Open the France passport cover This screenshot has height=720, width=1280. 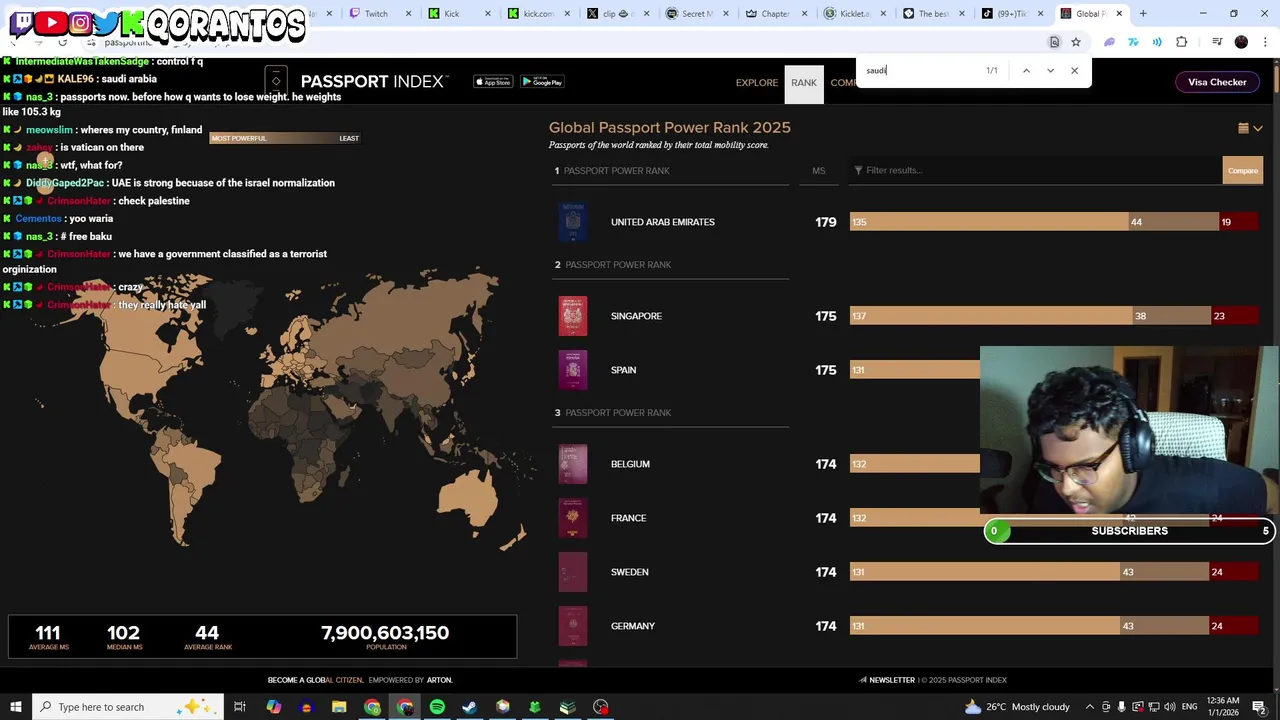click(x=573, y=518)
